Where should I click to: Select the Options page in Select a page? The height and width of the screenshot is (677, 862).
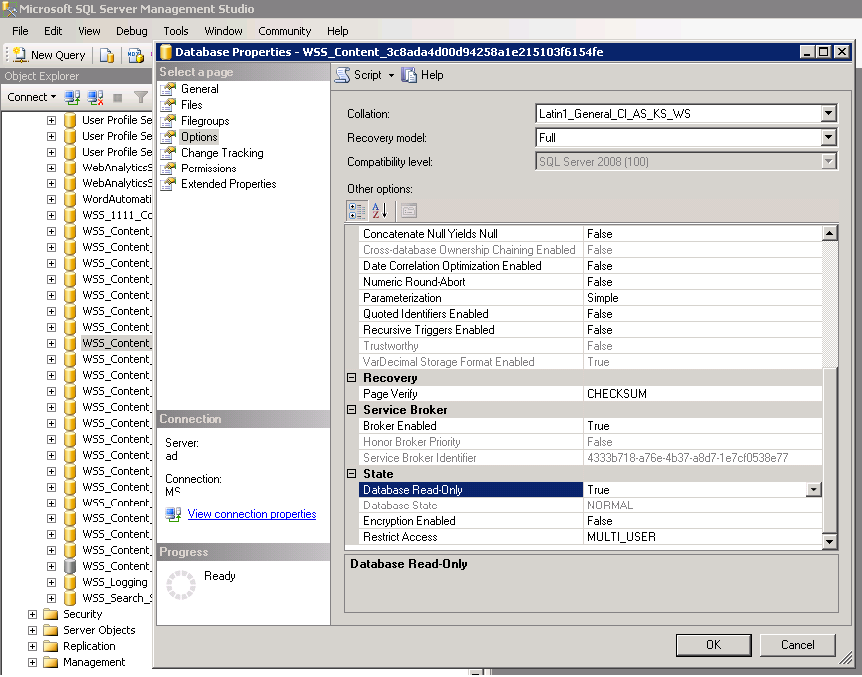[200, 137]
